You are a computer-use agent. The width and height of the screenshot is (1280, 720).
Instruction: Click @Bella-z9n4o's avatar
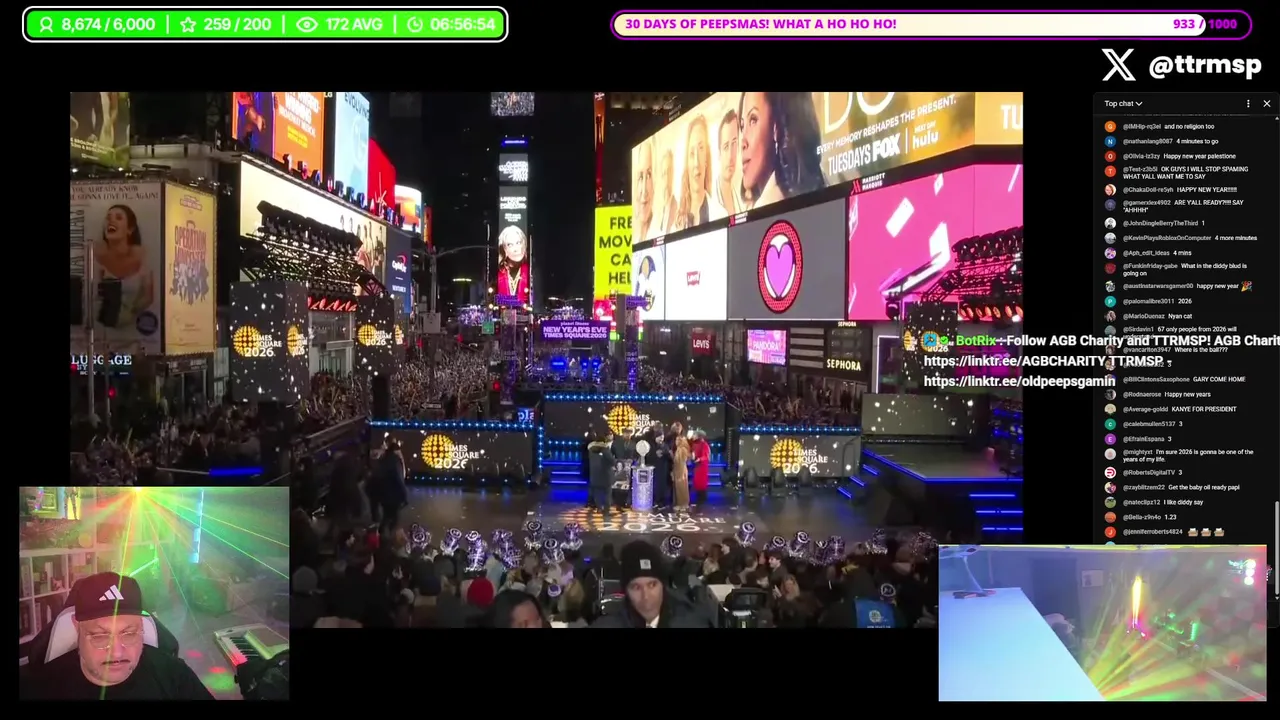pyautogui.click(x=1110, y=517)
